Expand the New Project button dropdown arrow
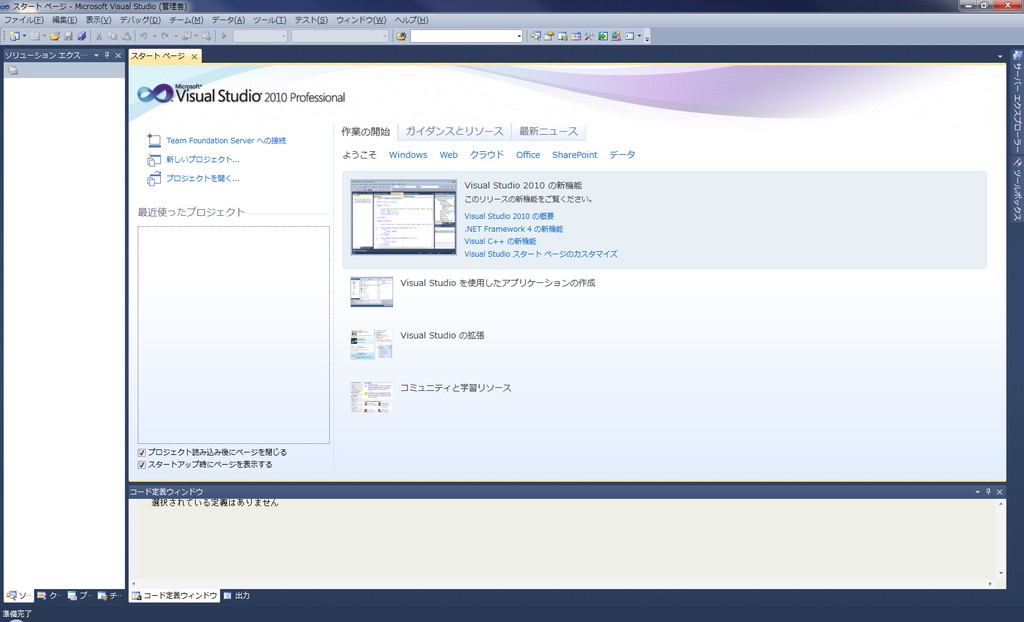Viewport: 1024px width, 622px height. click(25, 36)
